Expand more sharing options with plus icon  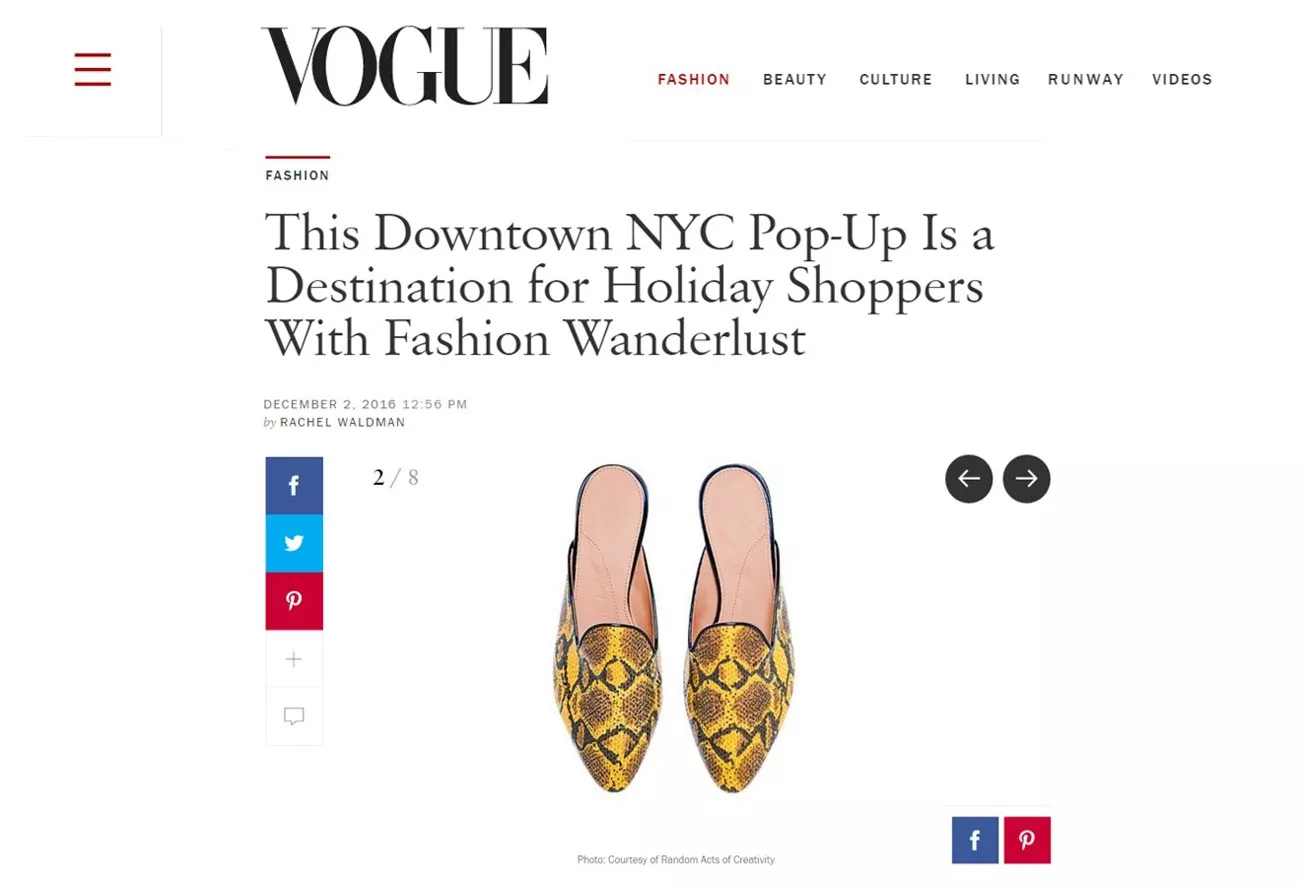[294, 659]
